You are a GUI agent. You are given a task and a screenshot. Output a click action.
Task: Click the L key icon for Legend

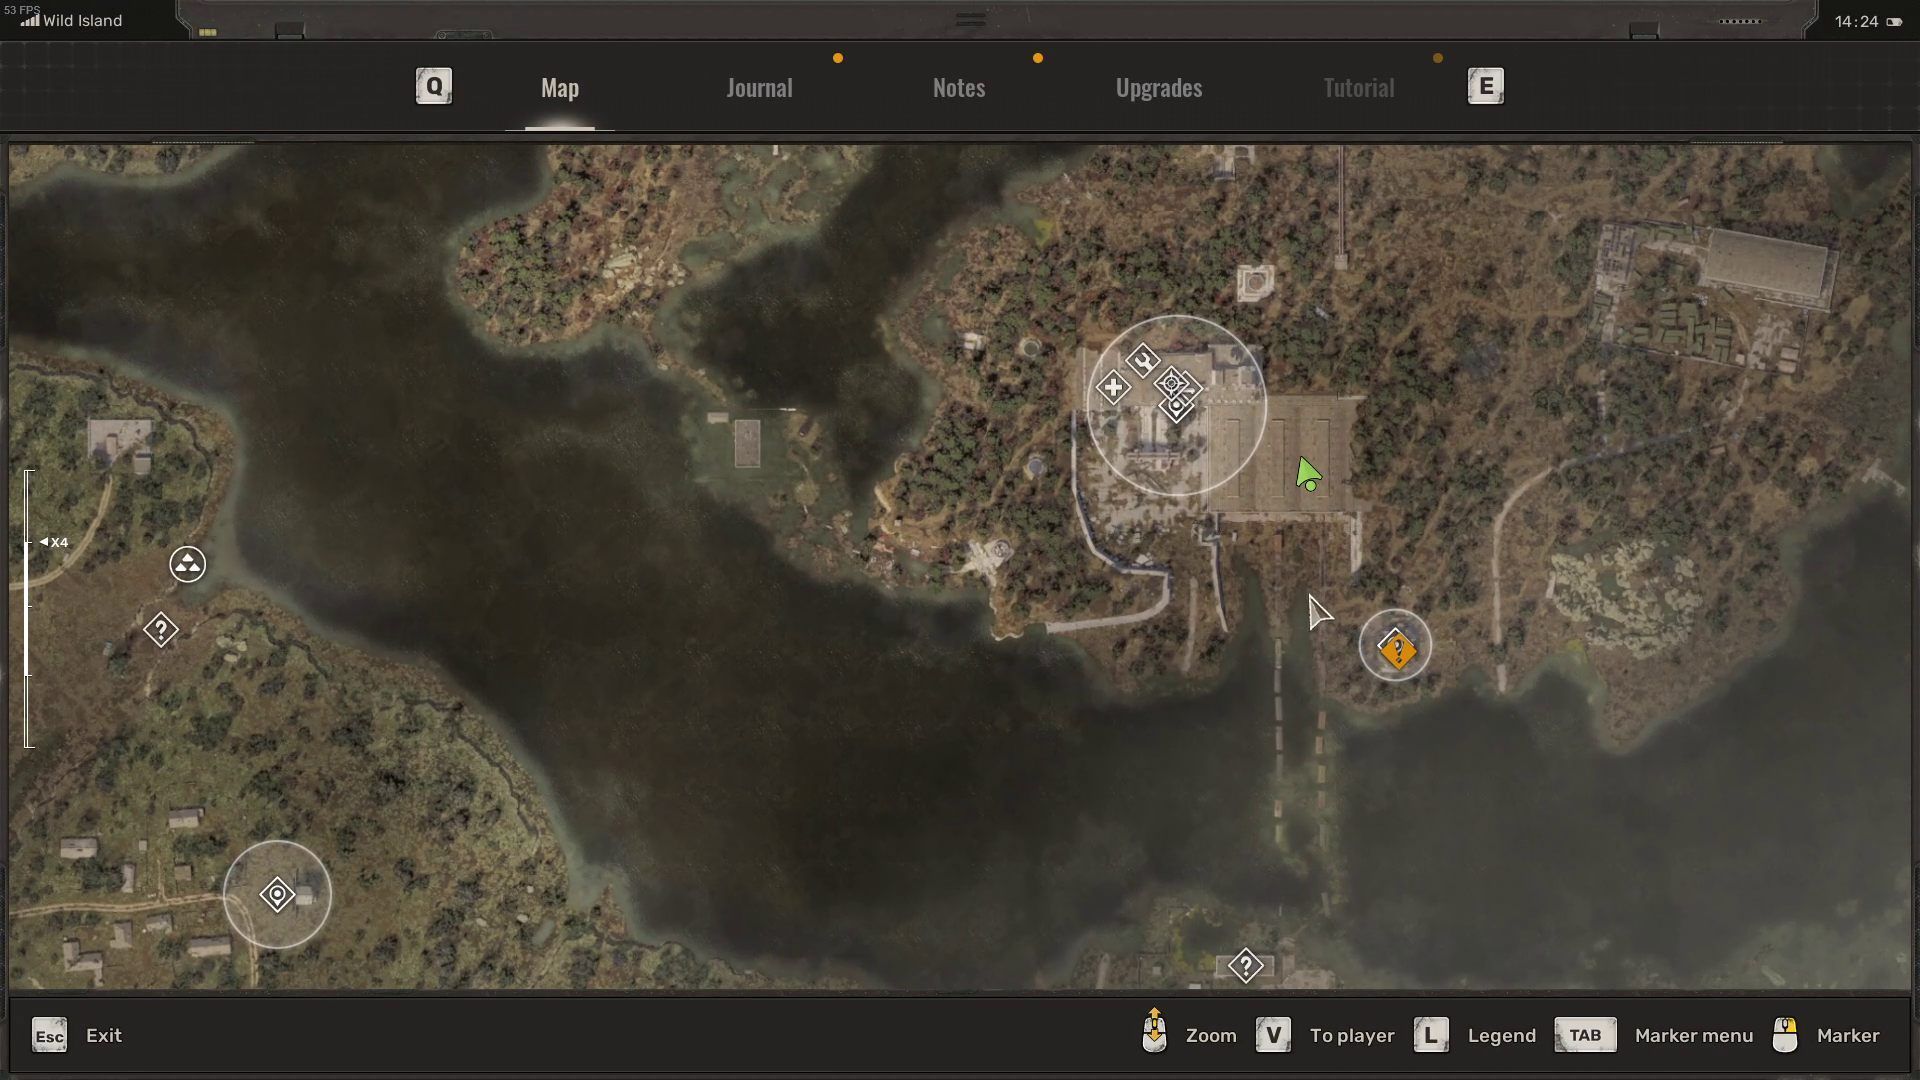1431,1035
